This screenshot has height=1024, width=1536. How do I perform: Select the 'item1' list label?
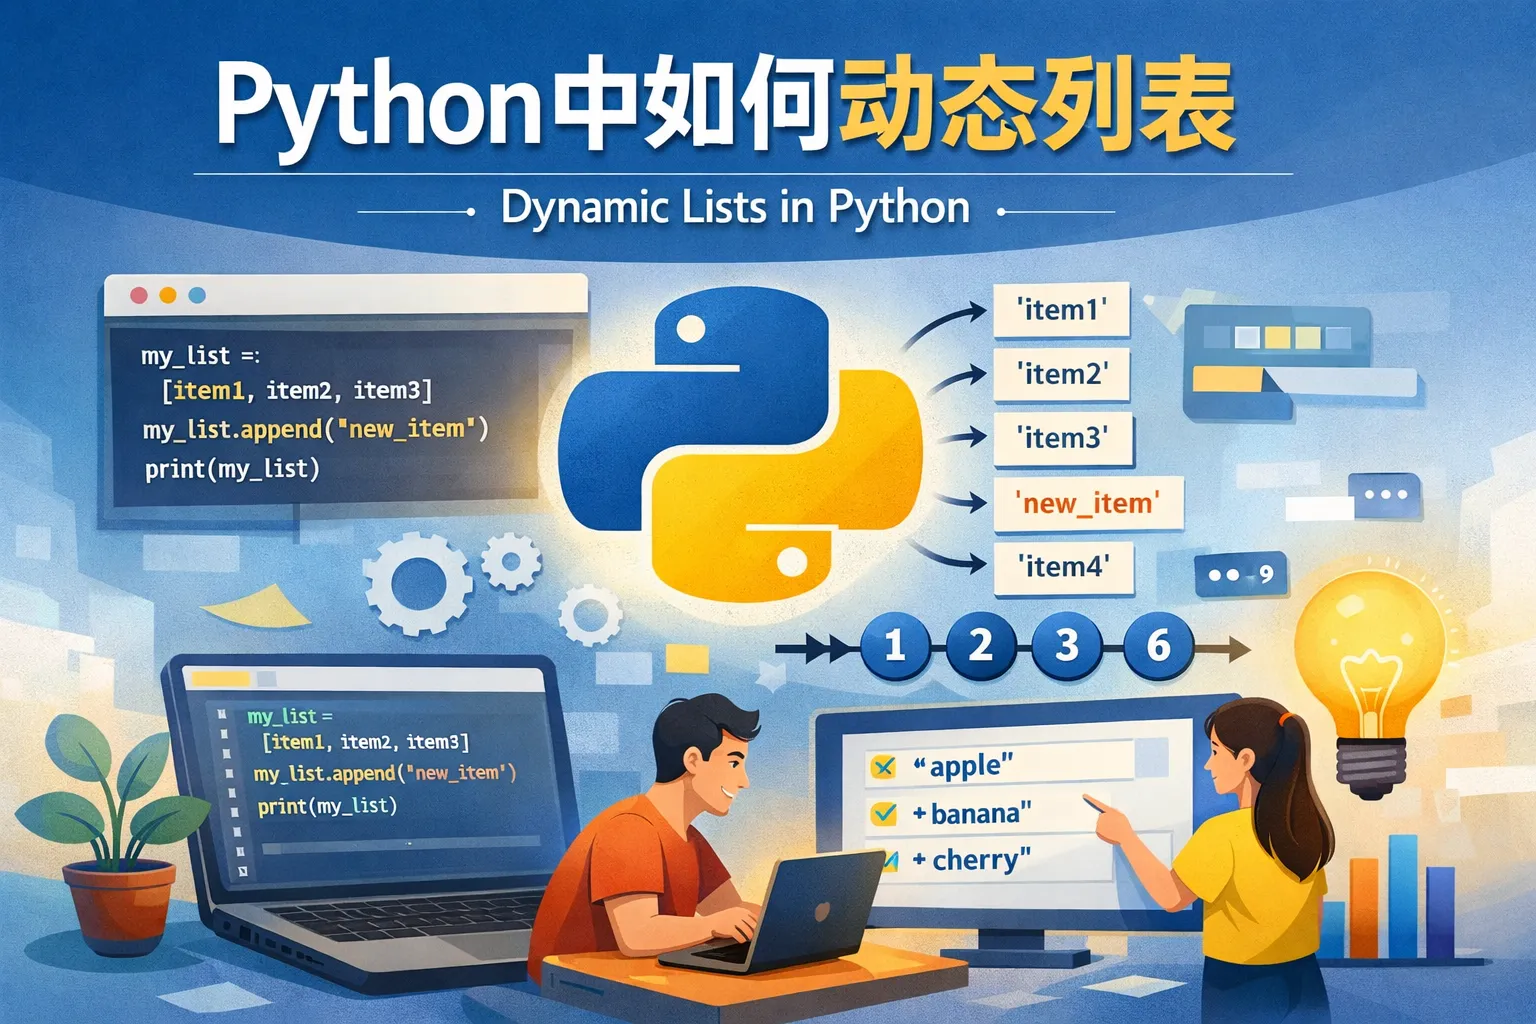click(1061, 310)
